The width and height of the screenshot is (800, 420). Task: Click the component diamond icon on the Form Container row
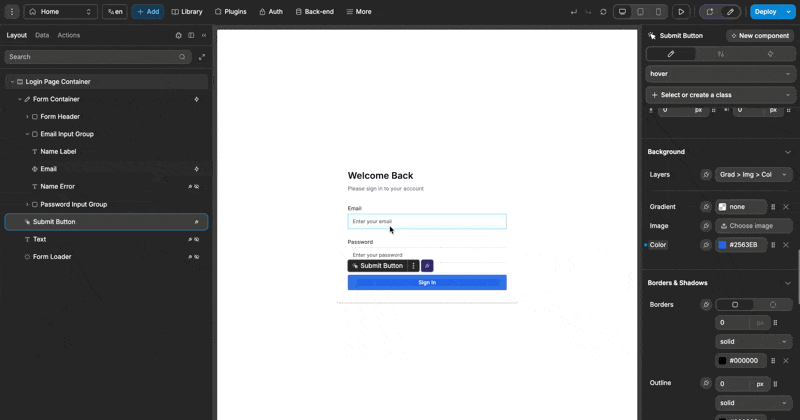coord(196,99)
